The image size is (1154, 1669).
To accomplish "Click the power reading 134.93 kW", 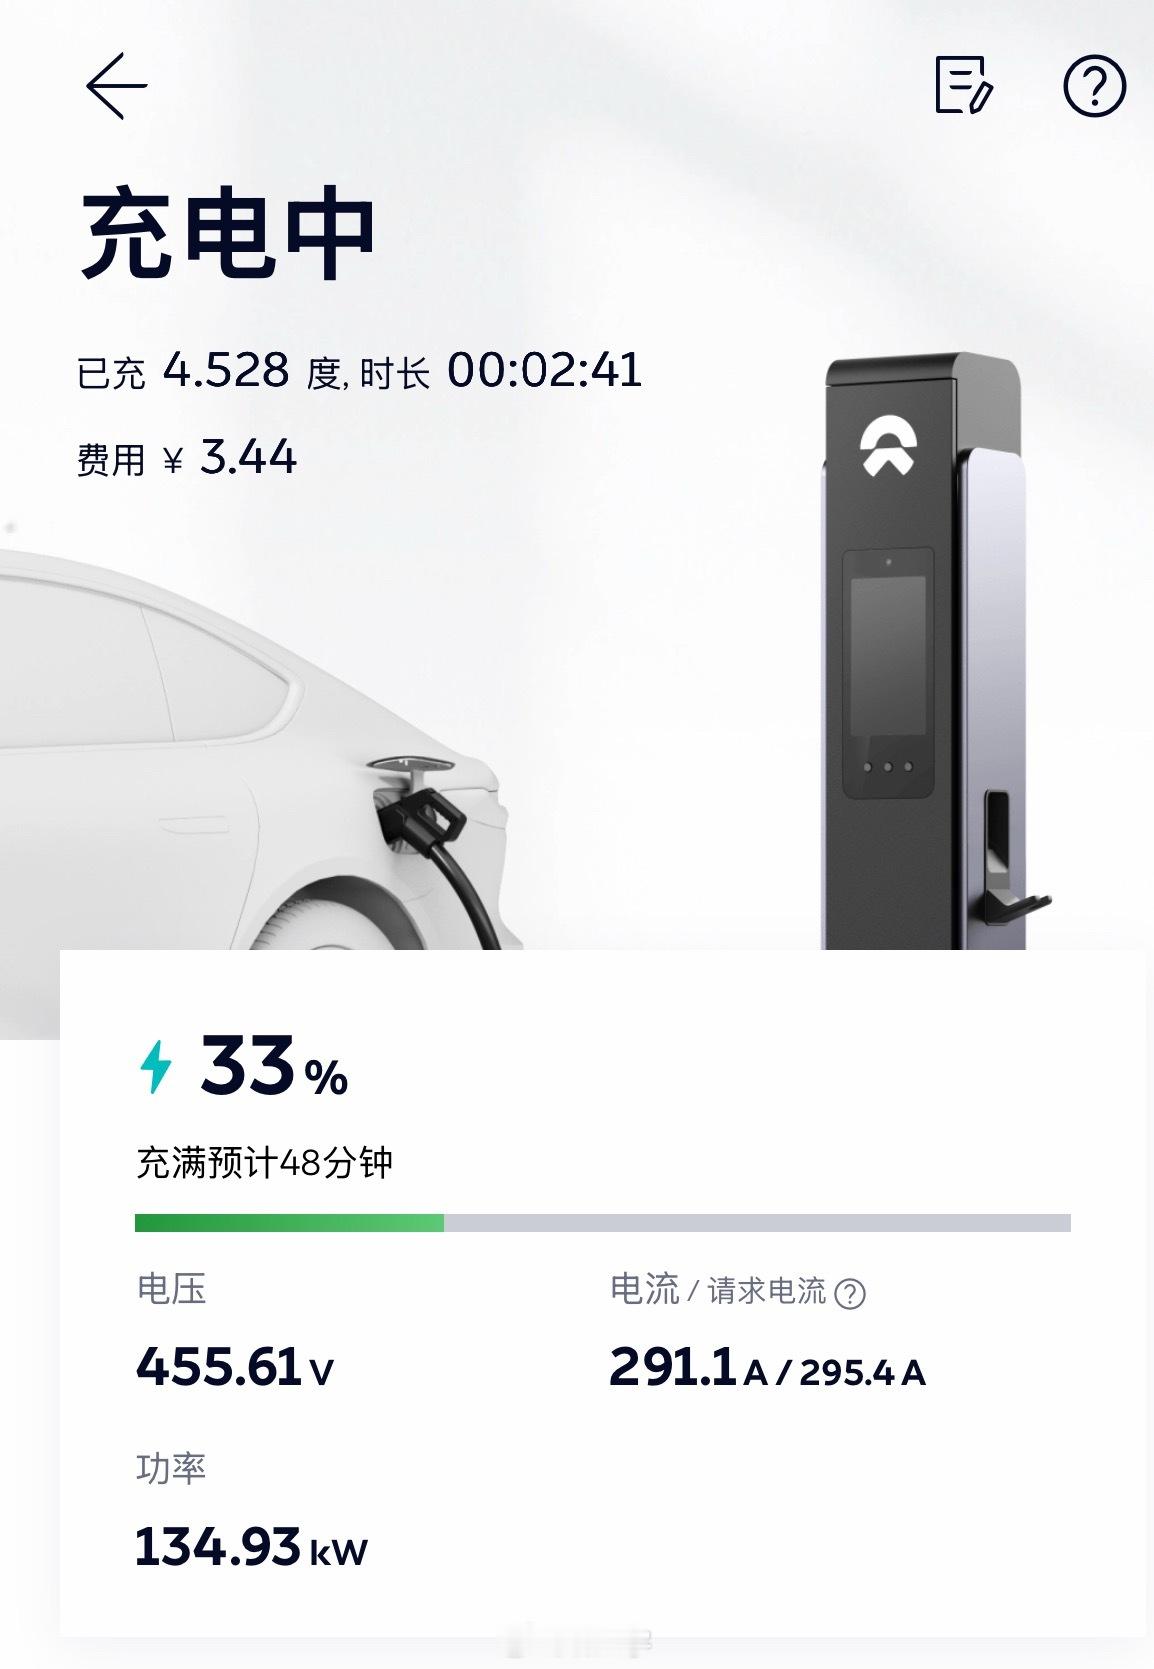I will click(x=248, y=1547).
